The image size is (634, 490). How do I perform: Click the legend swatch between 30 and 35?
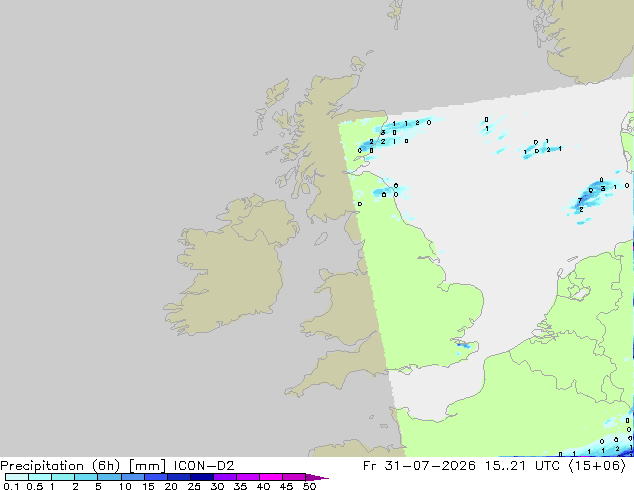(225, 477)
